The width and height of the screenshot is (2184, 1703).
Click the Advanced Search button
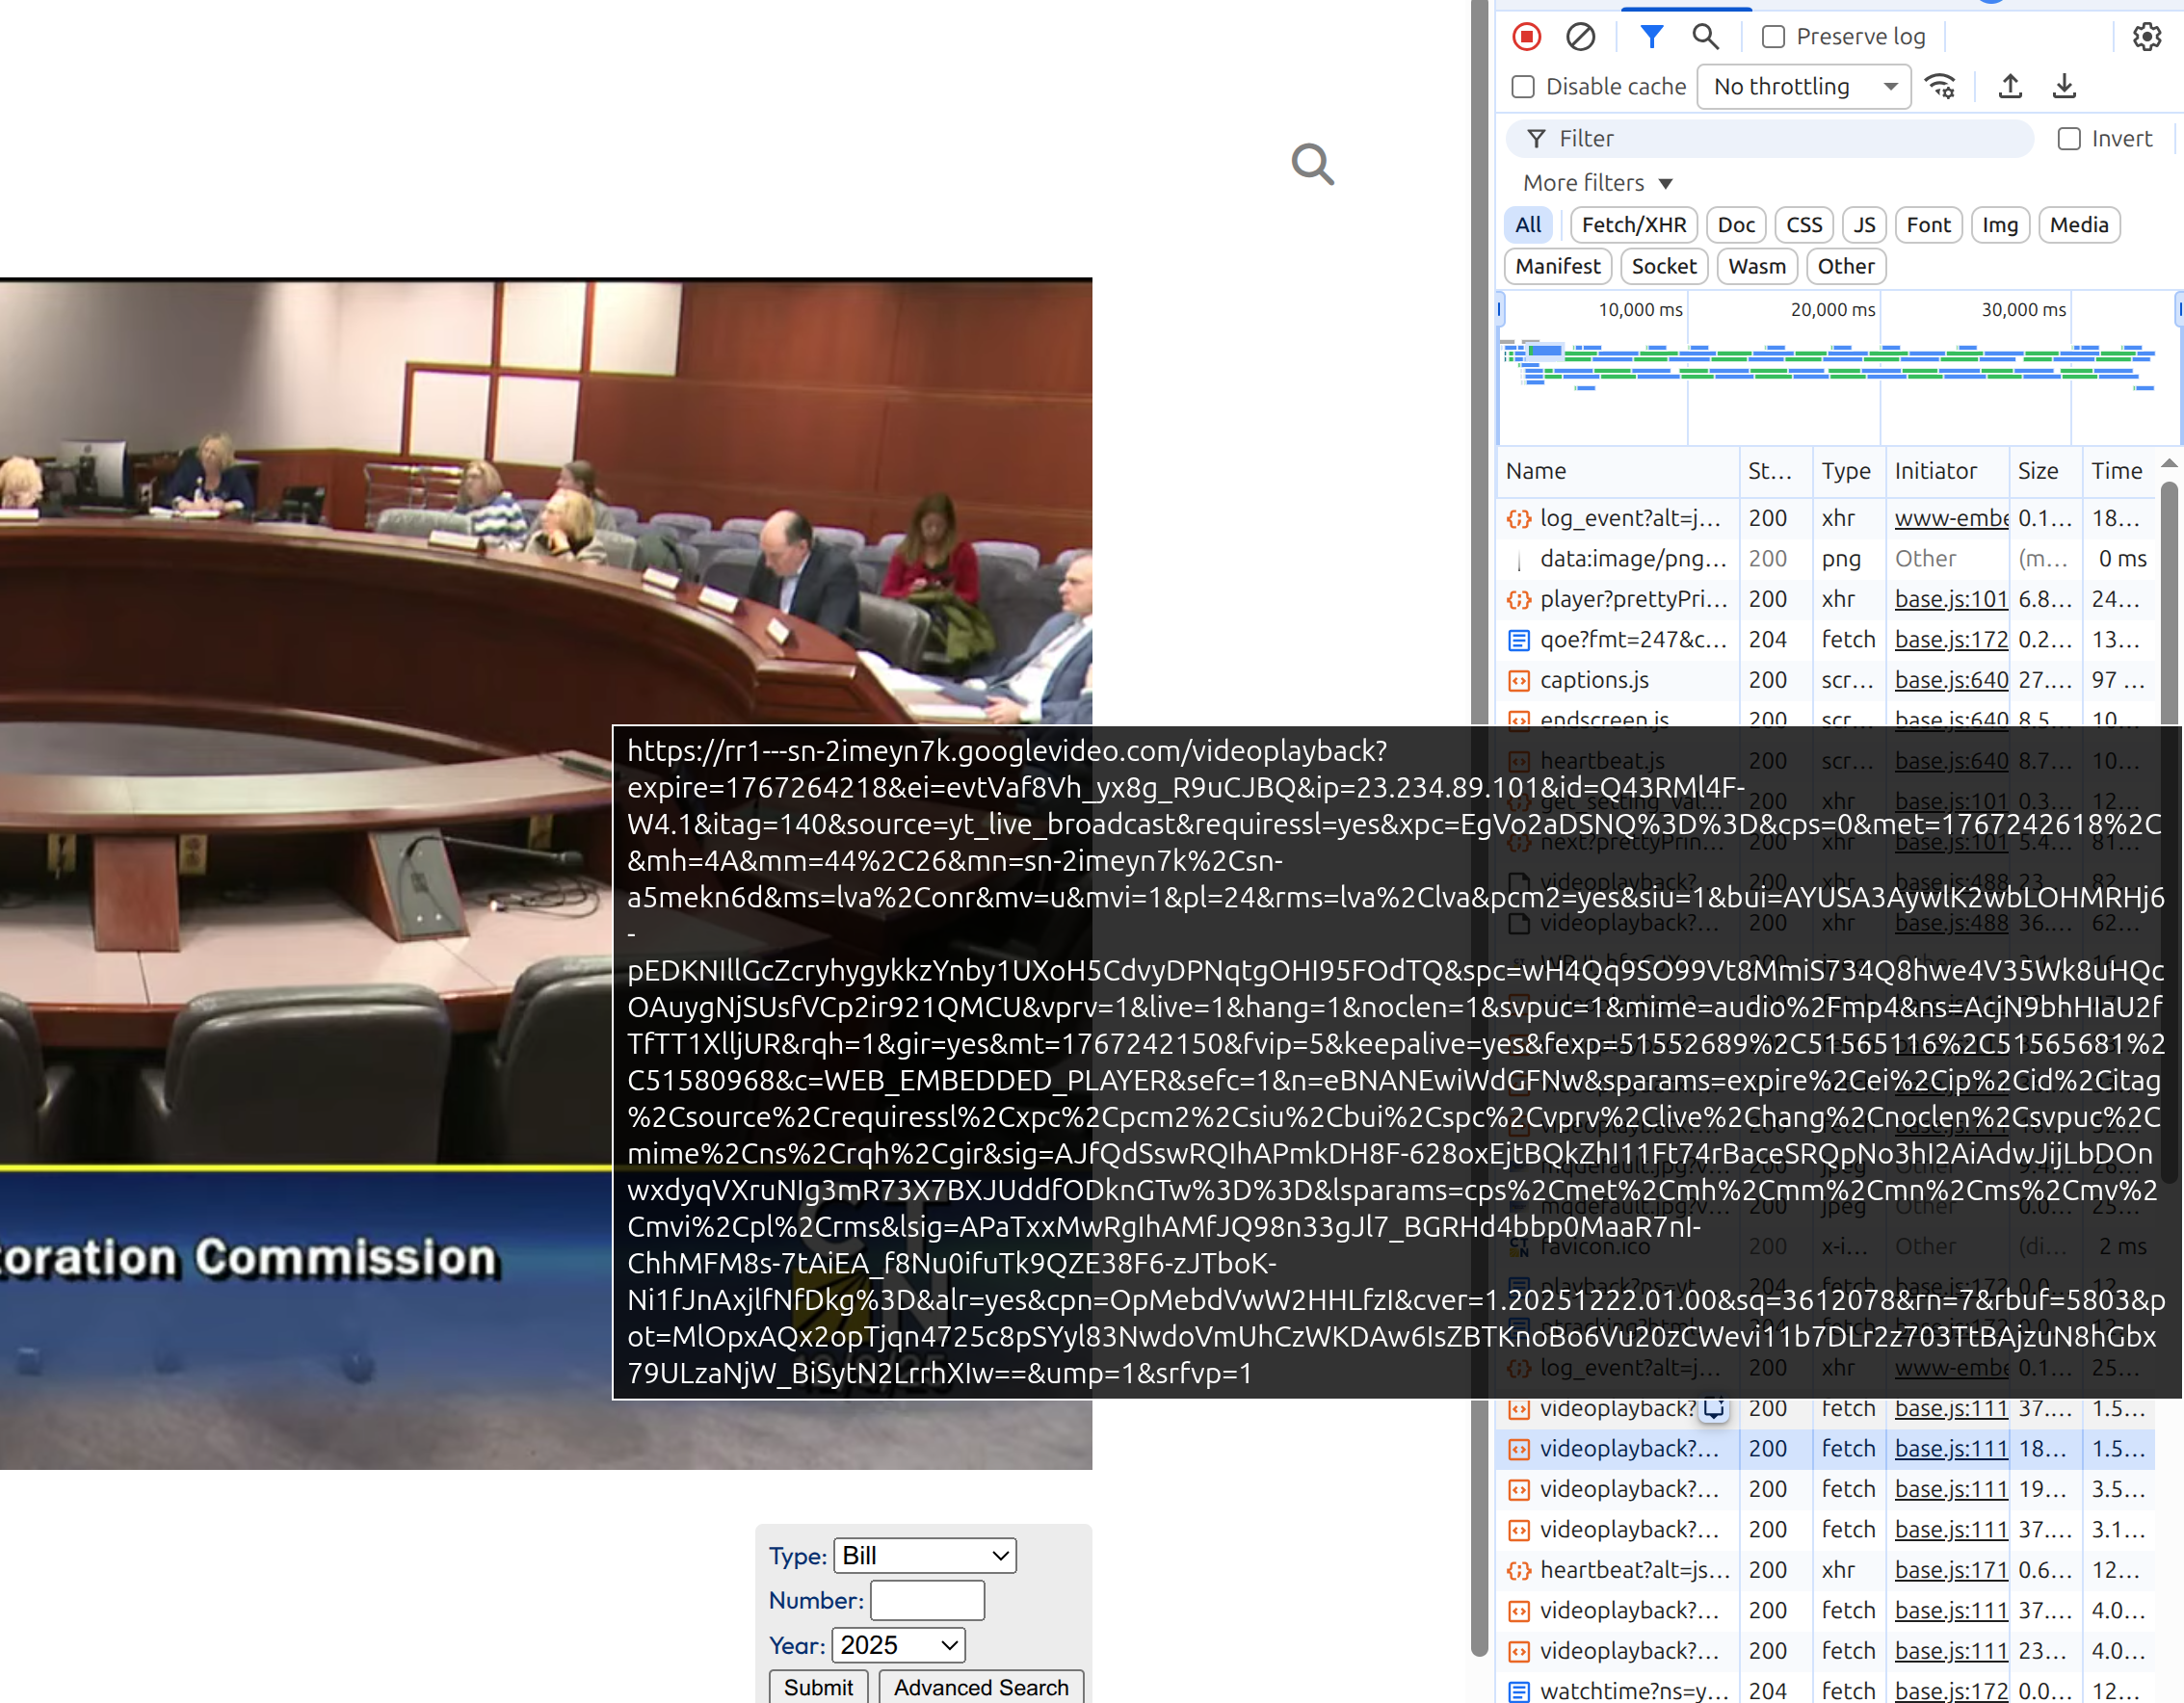pos(980,1687)
